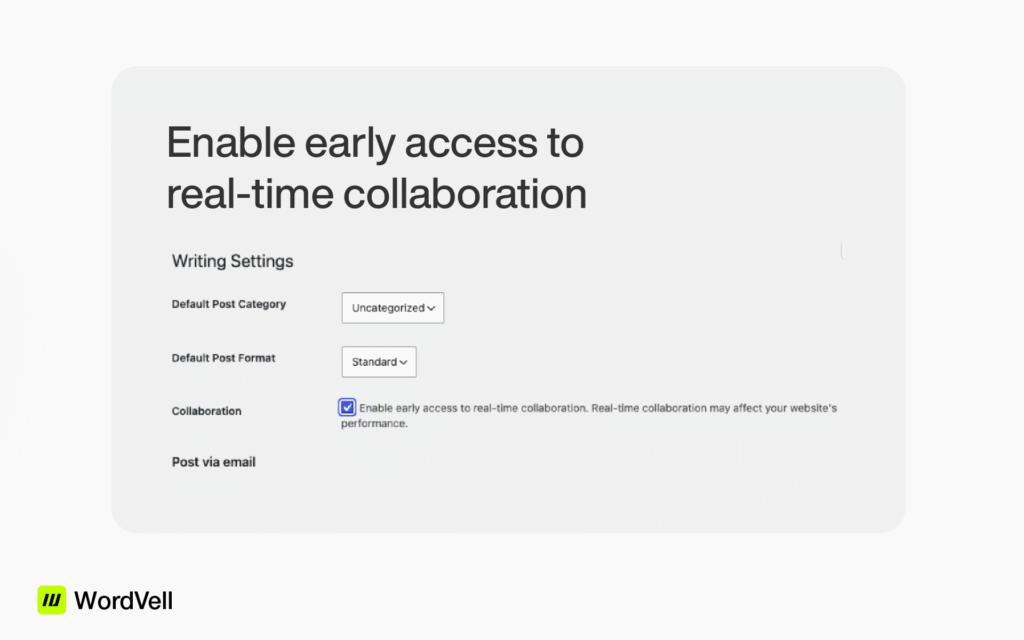Select the WordVell stripes mark in the logo
This screenshot has width=1024, height=640.
tap(50, 601)
